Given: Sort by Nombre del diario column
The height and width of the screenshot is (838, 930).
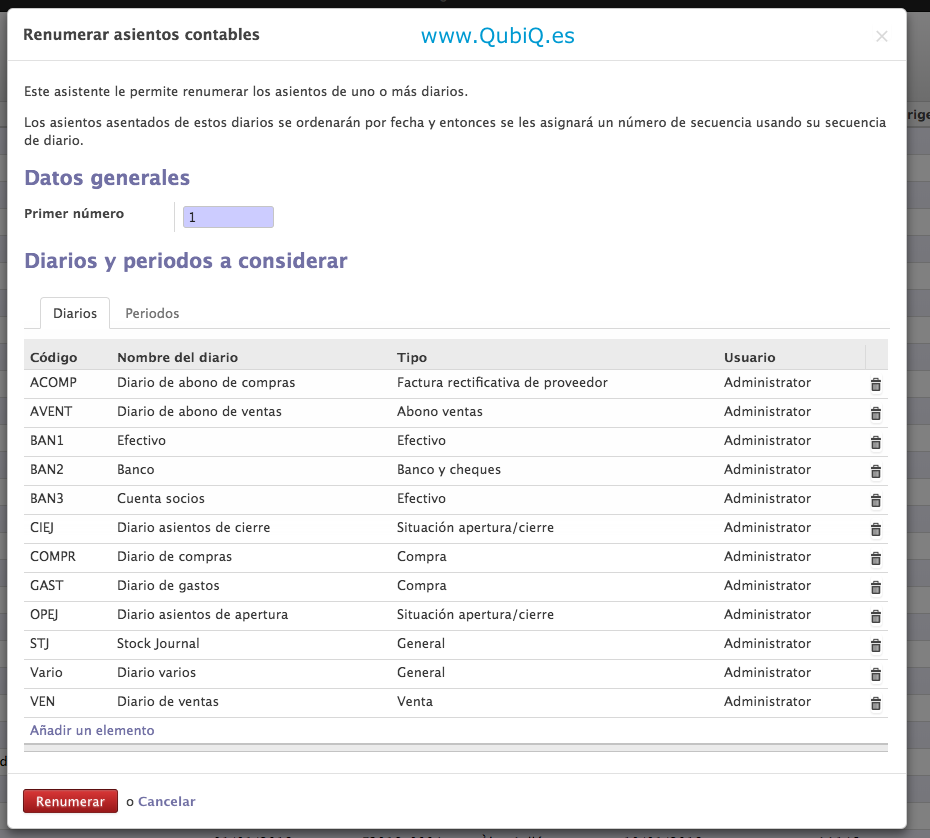Looking at the screenshot, I should click(177, 357).
